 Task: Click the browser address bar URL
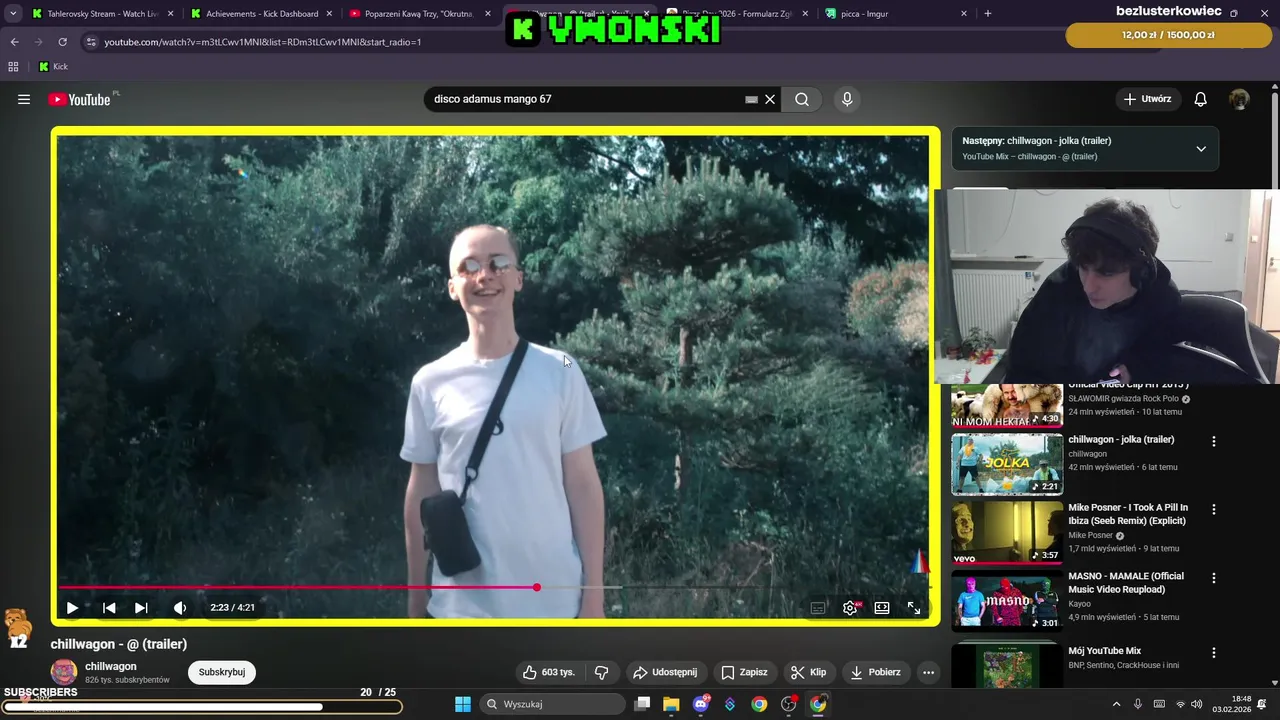[263, 42]
